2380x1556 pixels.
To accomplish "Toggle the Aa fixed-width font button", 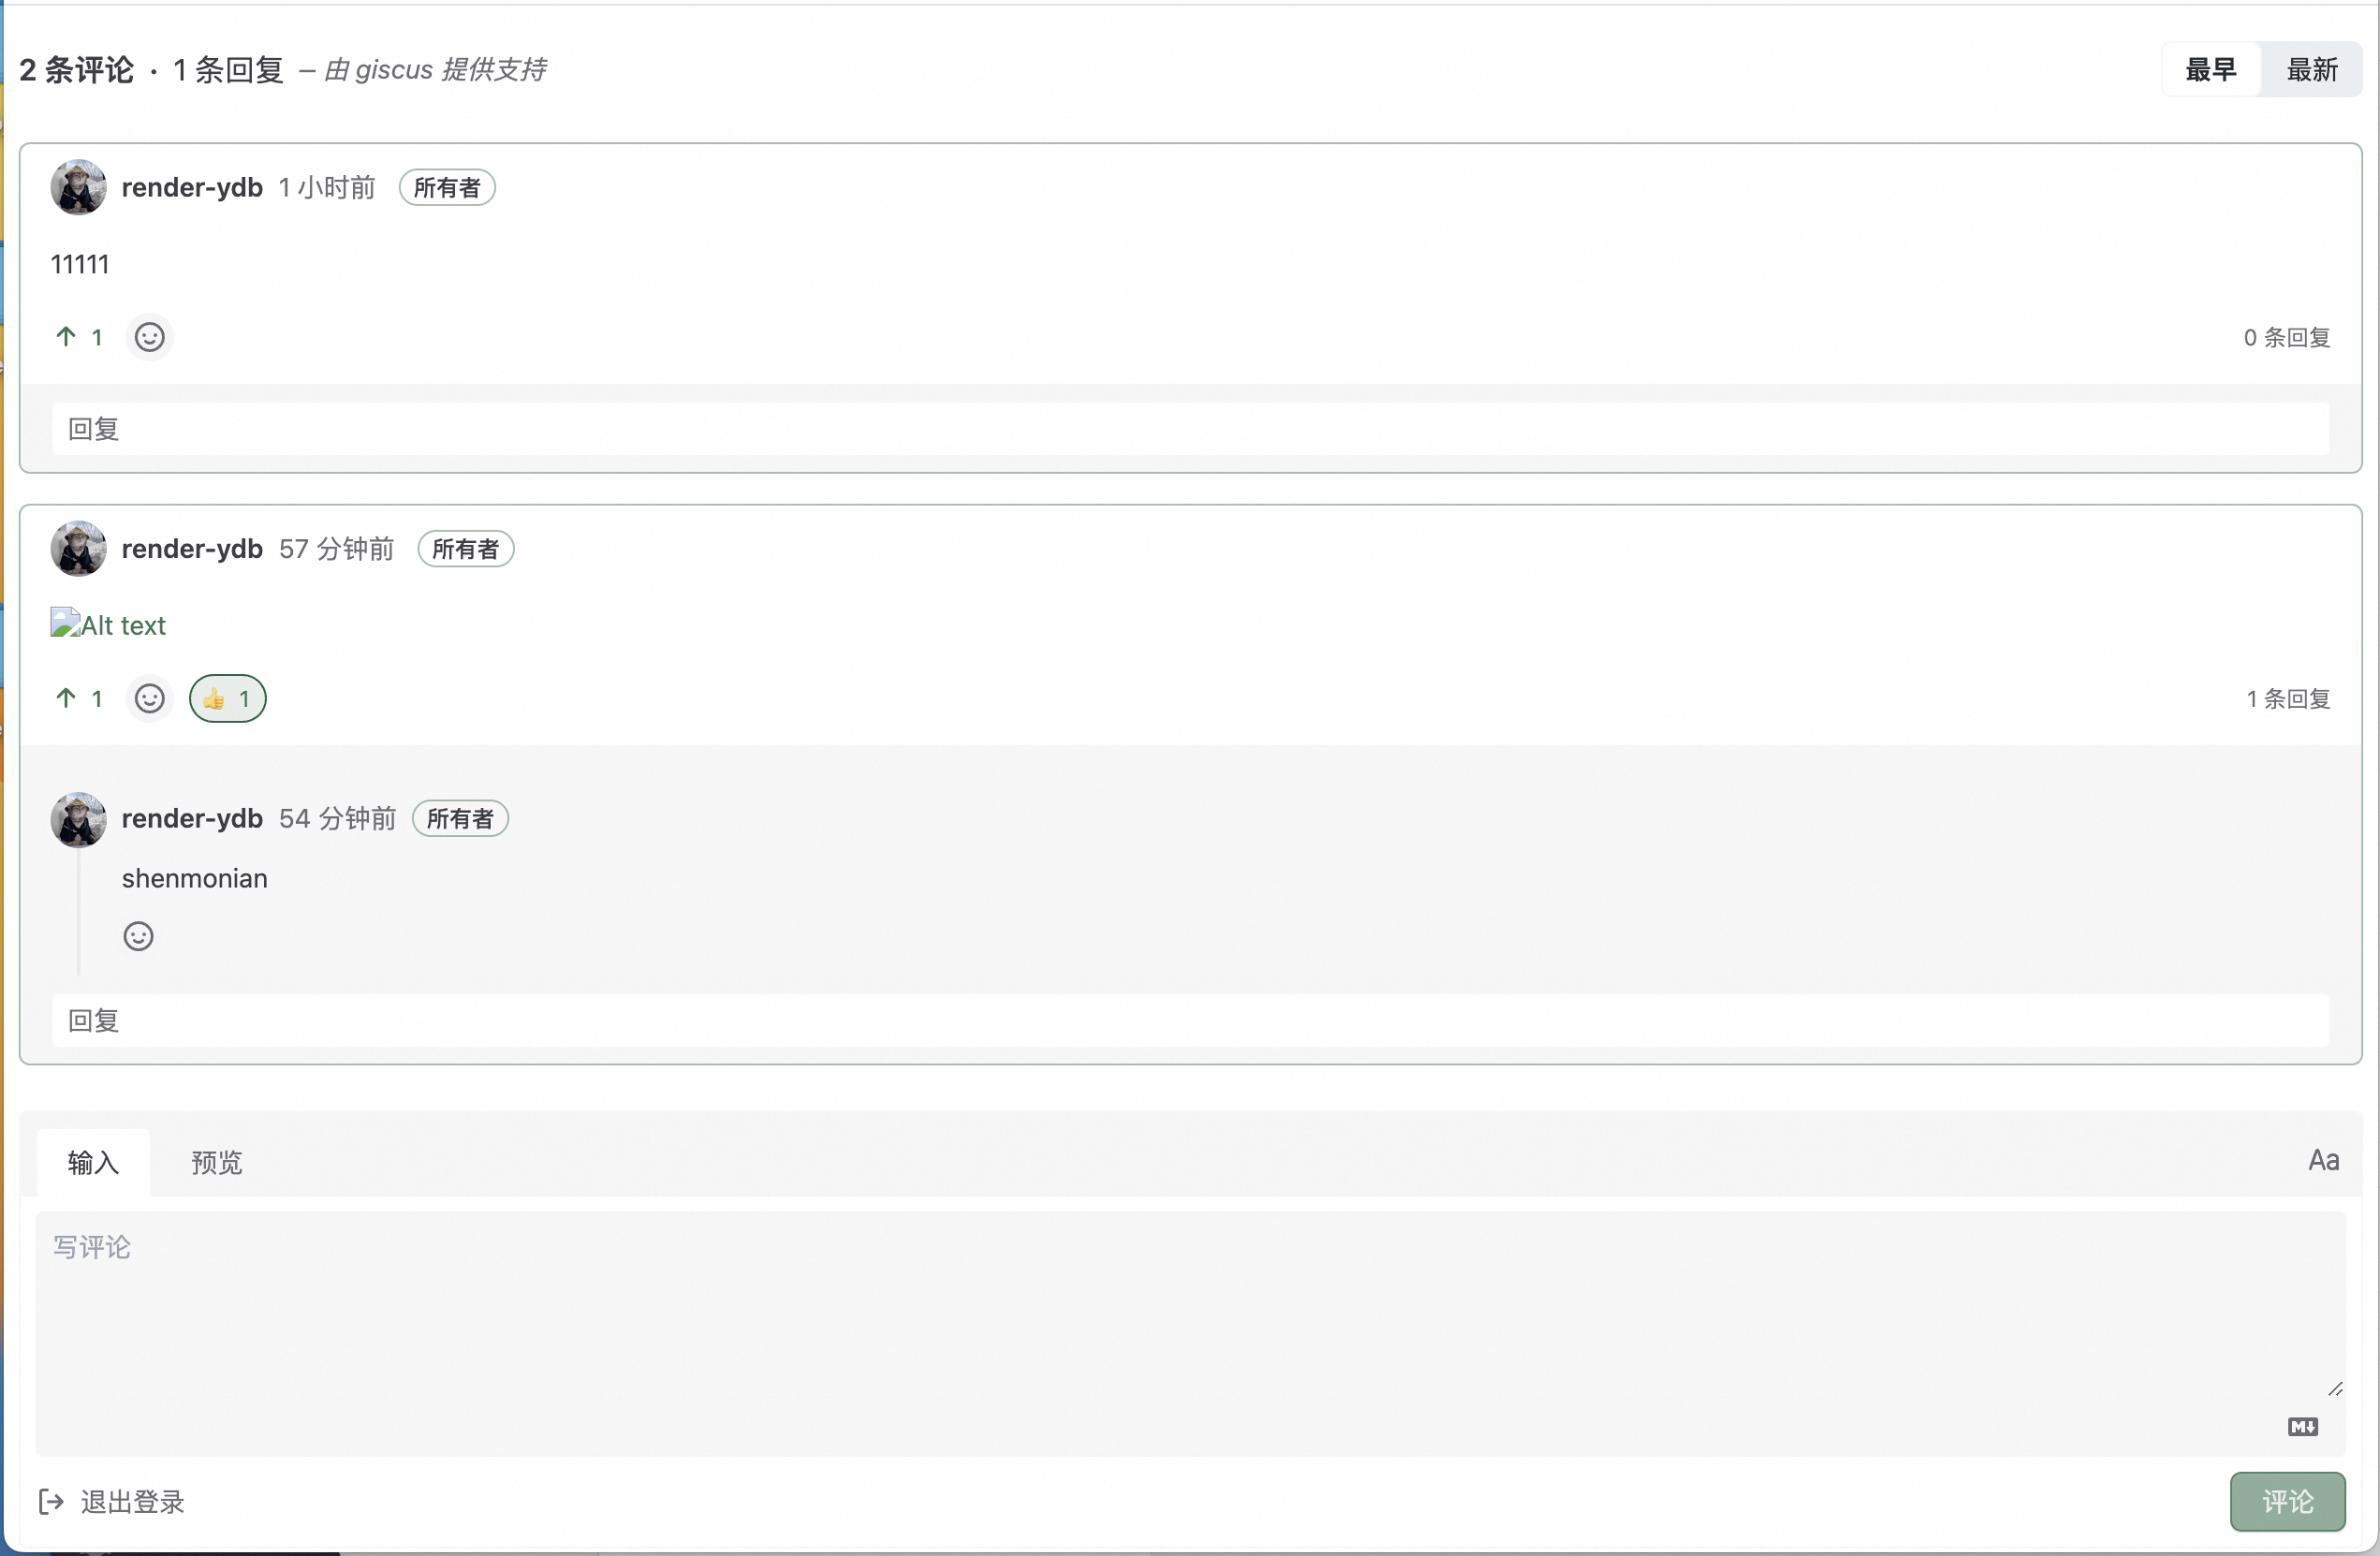I will 2322,1160.
